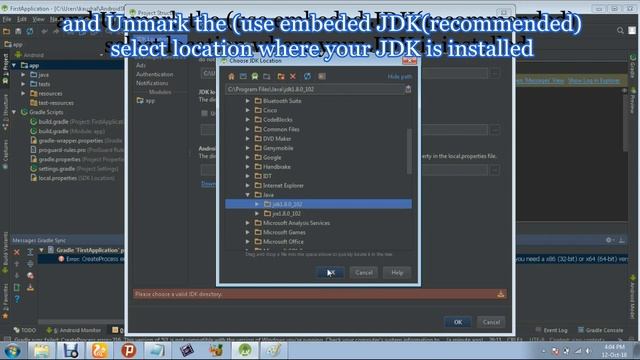
Task: Click the project directory icon in JDK chooser
Action: tap(255, 76)
